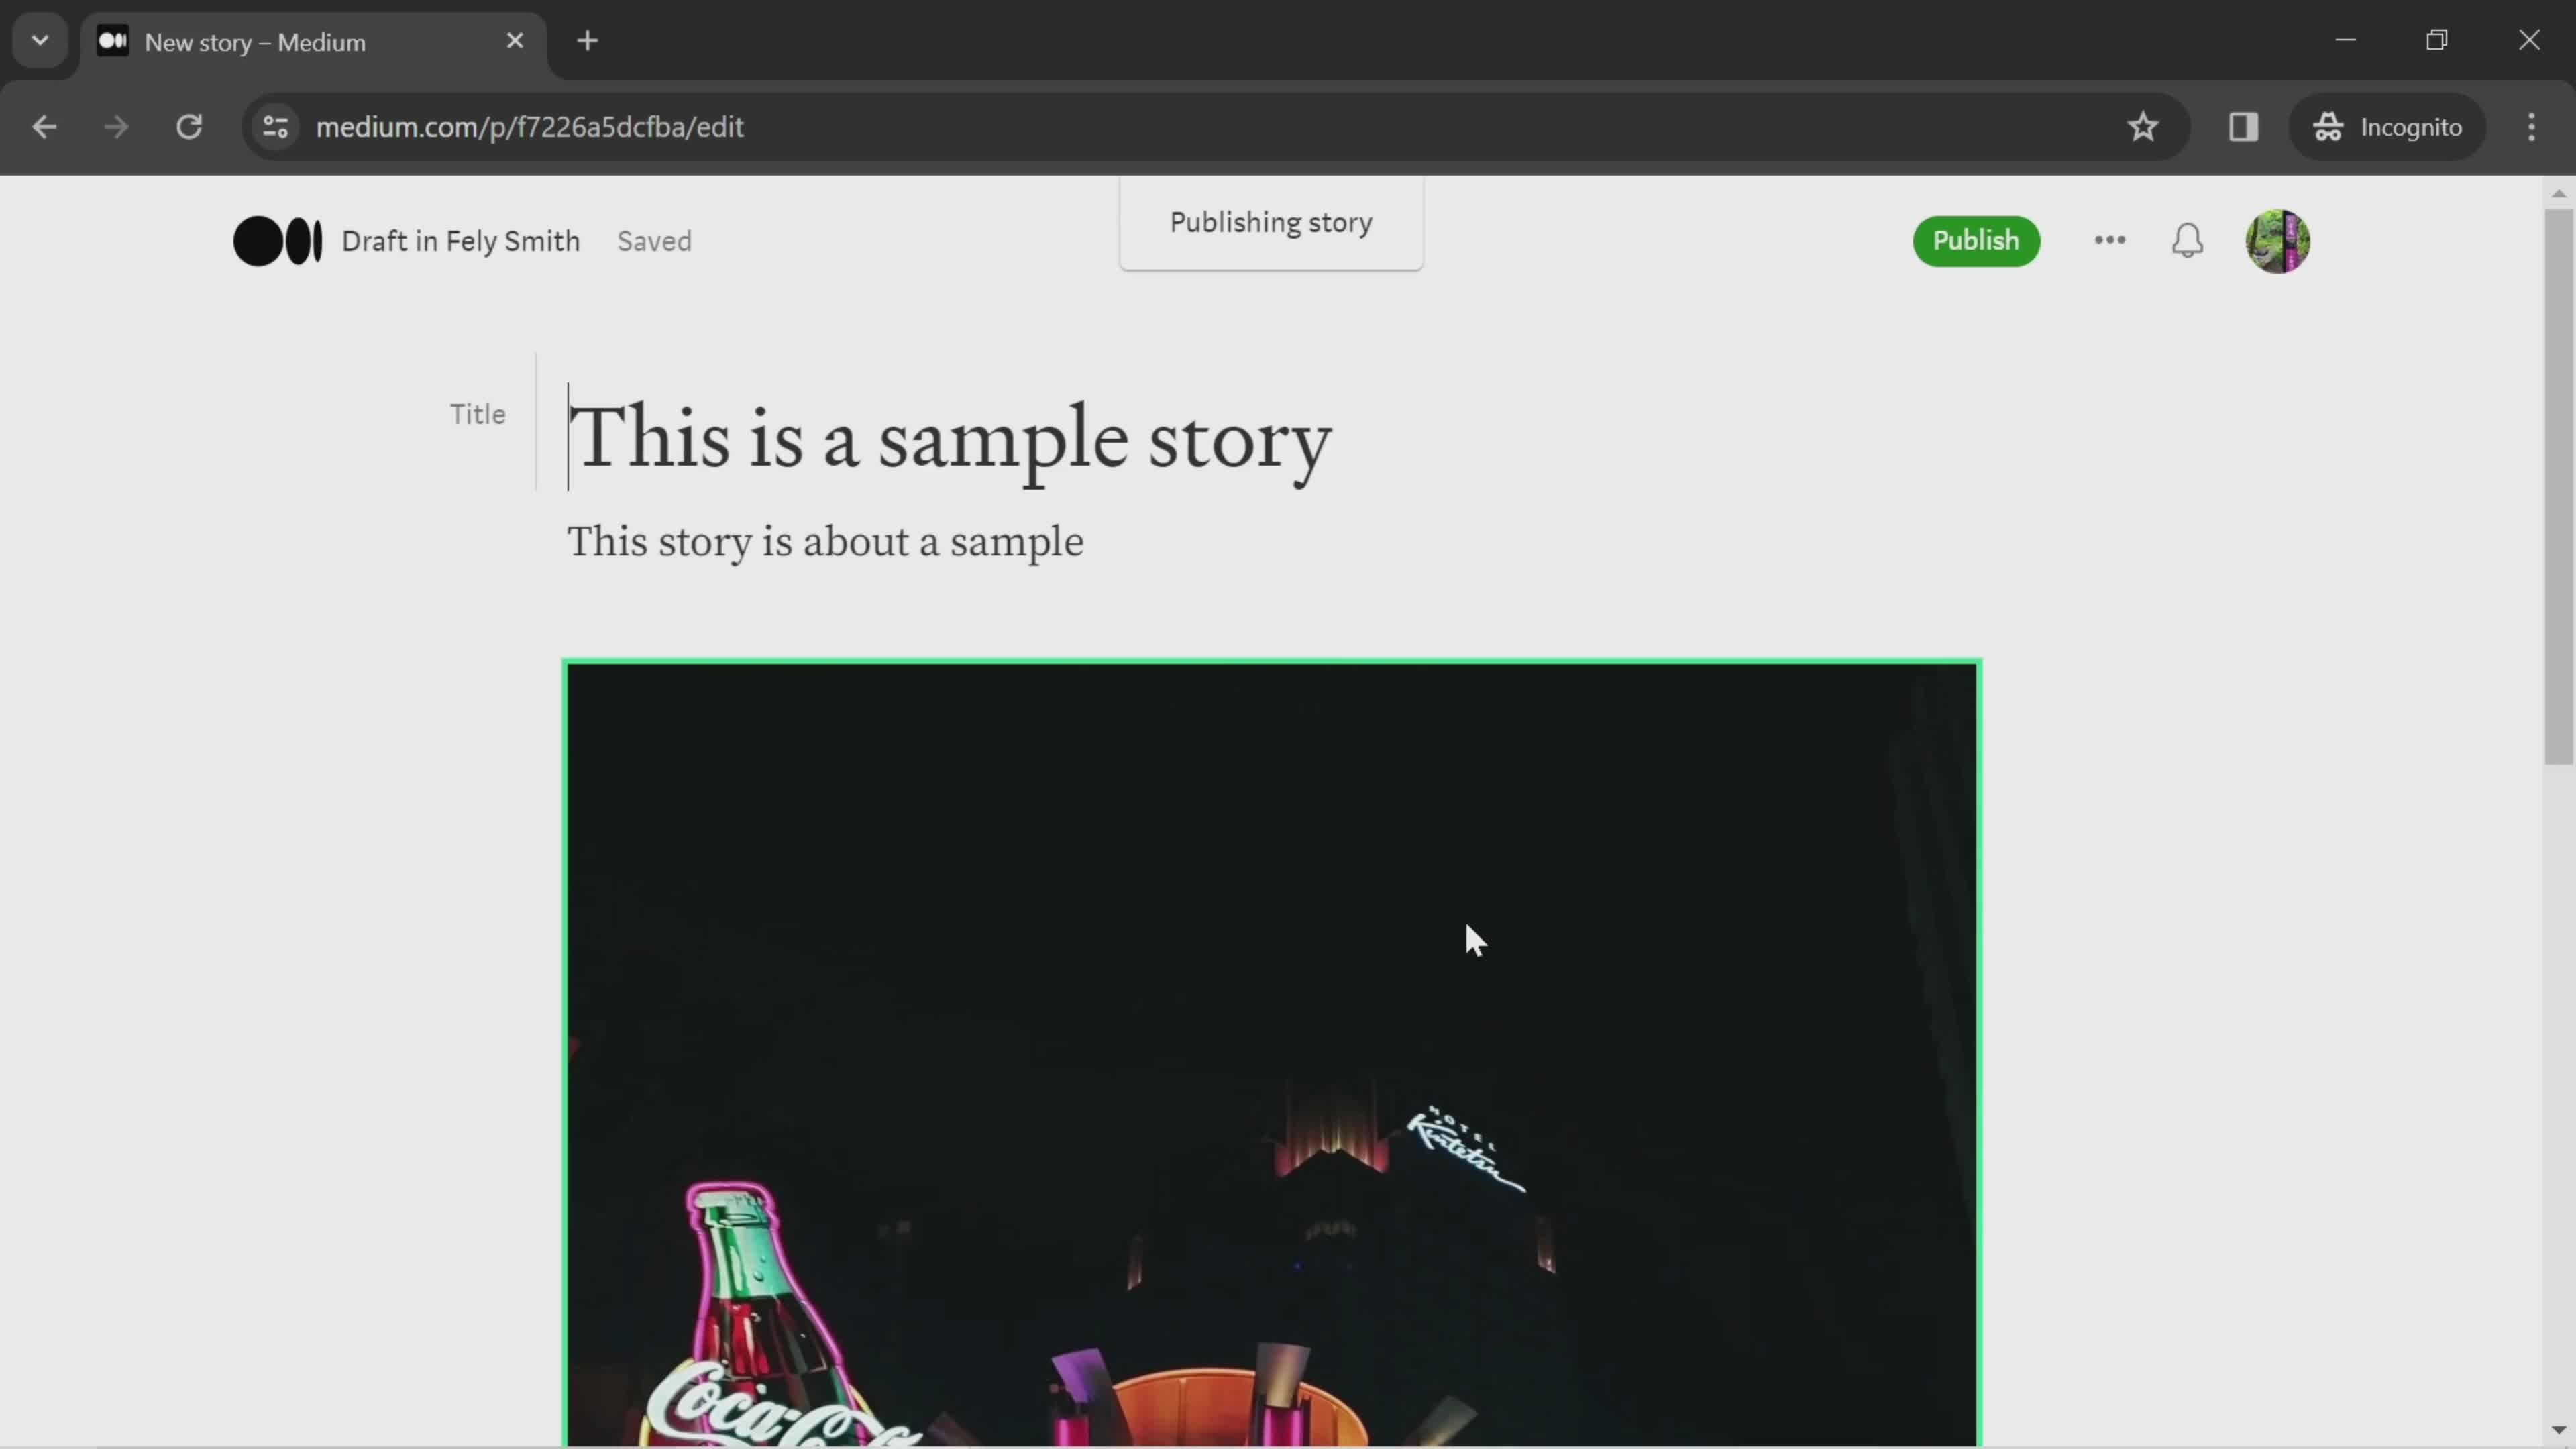Click the Draft in Fely Smith label
This screenshot has height=1449, width=2576.
click(x=460, y=241)
